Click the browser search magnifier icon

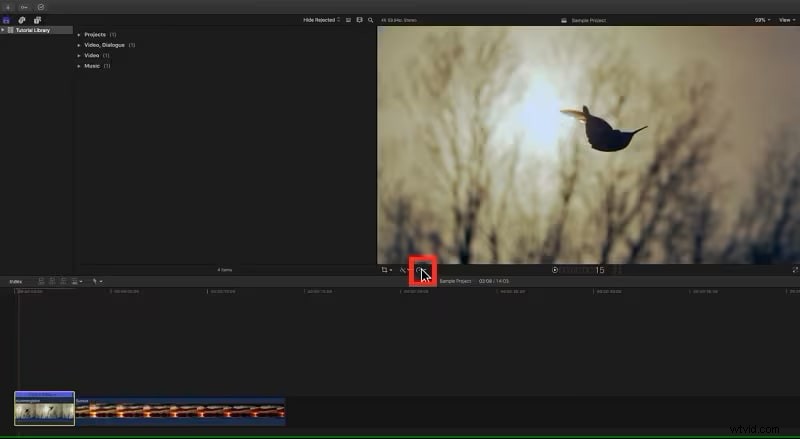[370, 20]
